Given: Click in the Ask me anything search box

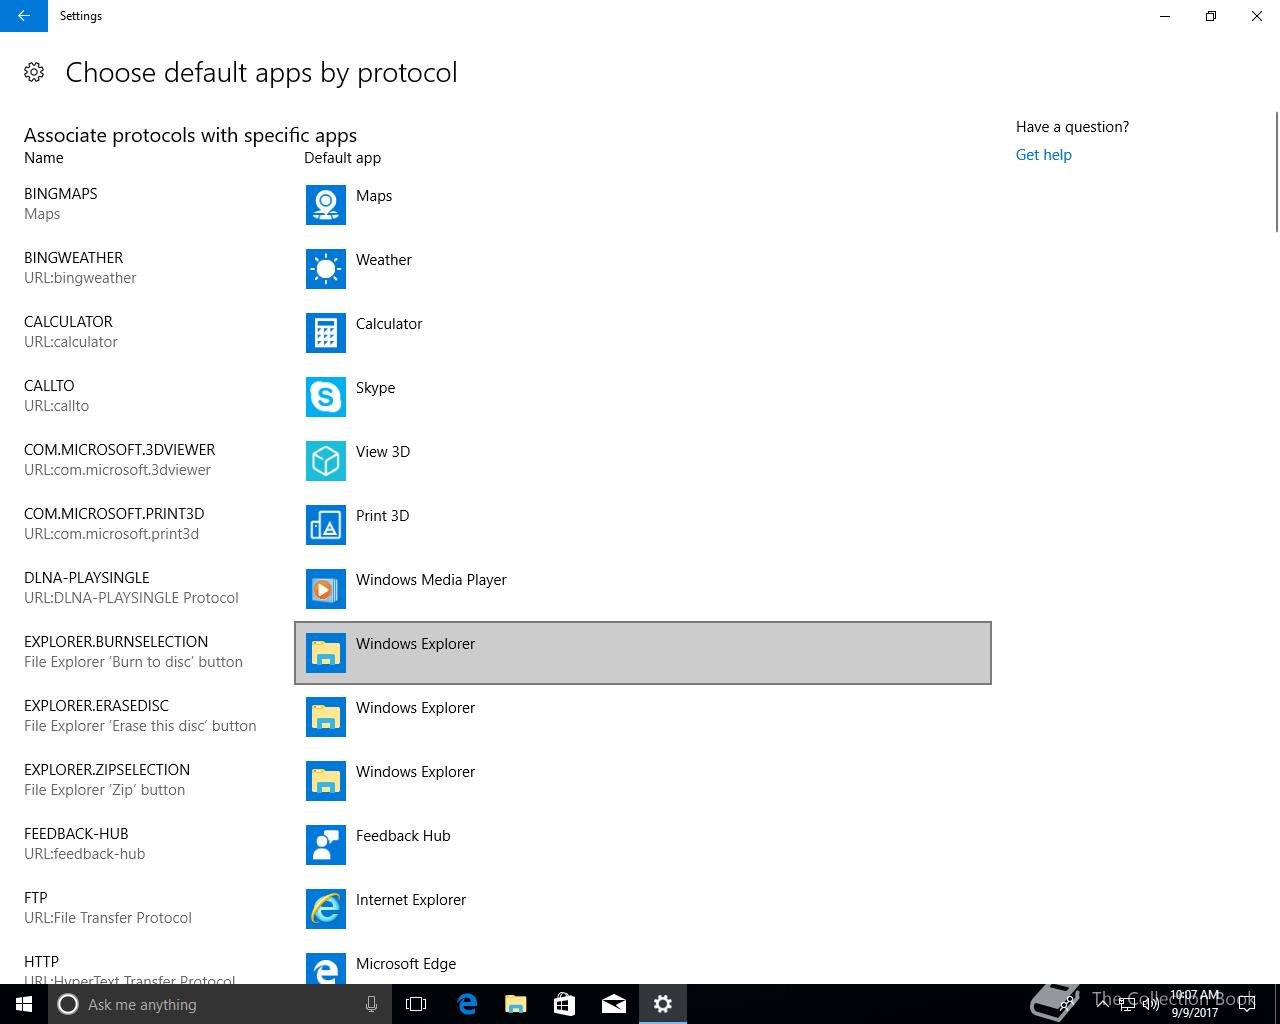Looking at the screenshot, I should pyautogui.click(x=220, y=1004).
